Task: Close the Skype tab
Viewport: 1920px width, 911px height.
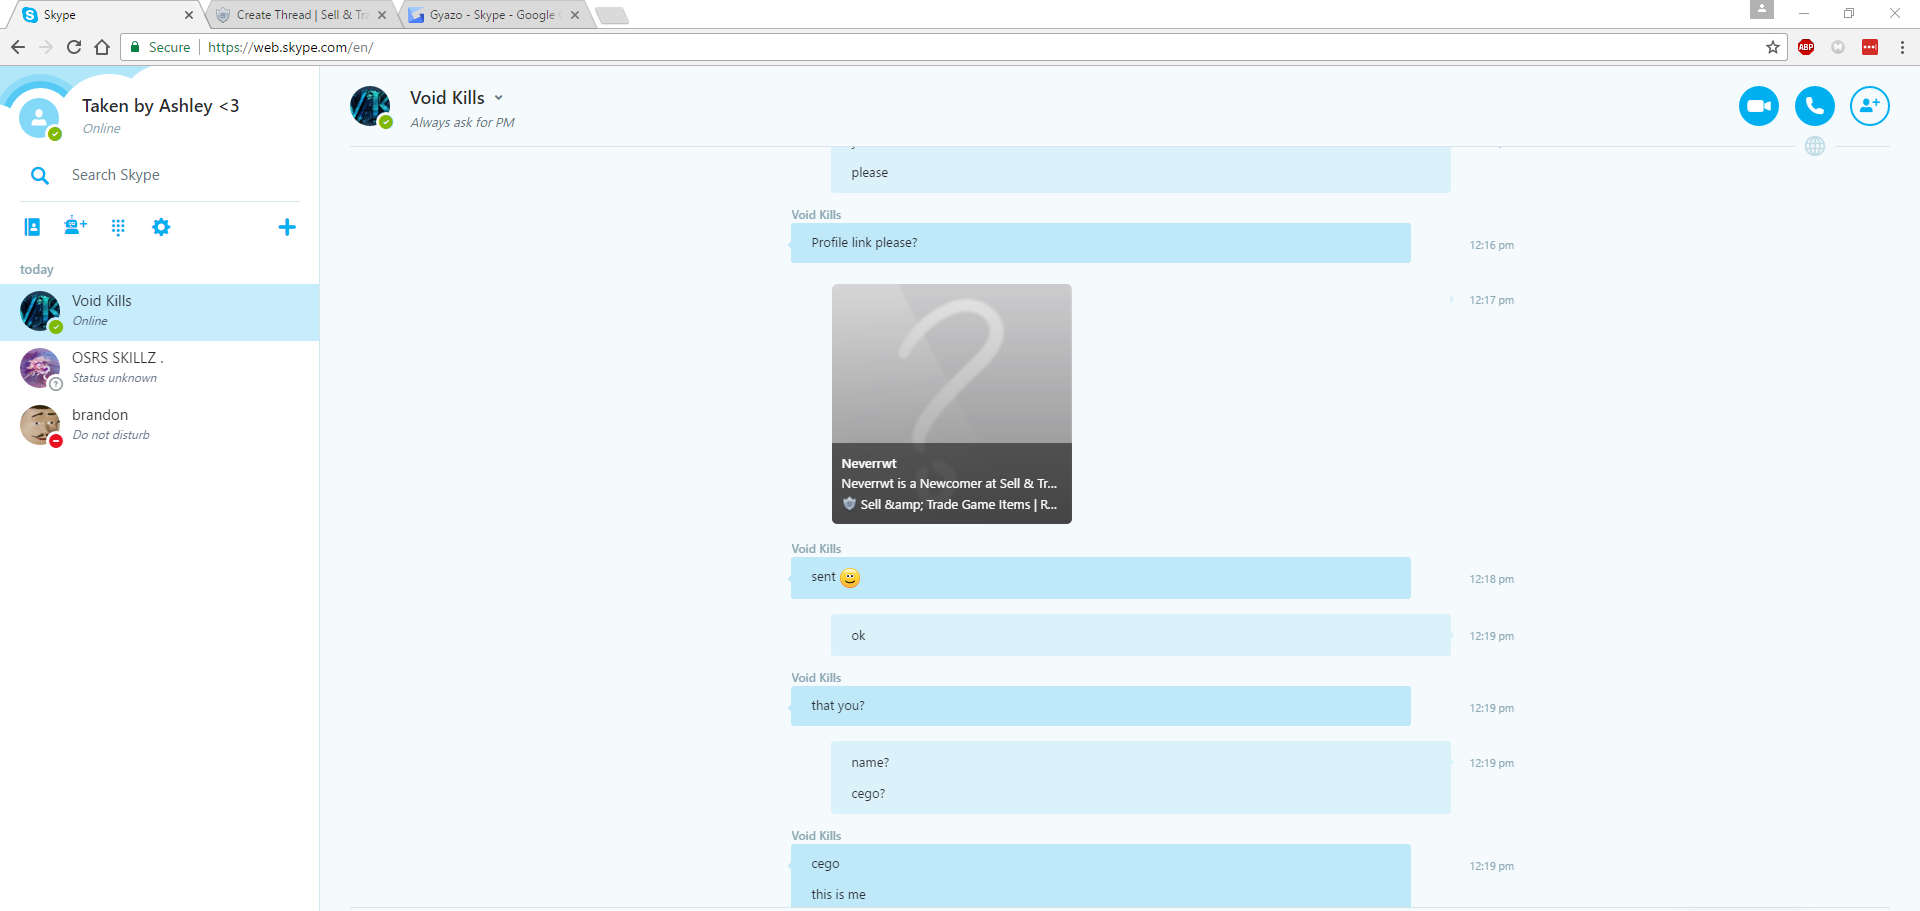Action: coord(189,15)
